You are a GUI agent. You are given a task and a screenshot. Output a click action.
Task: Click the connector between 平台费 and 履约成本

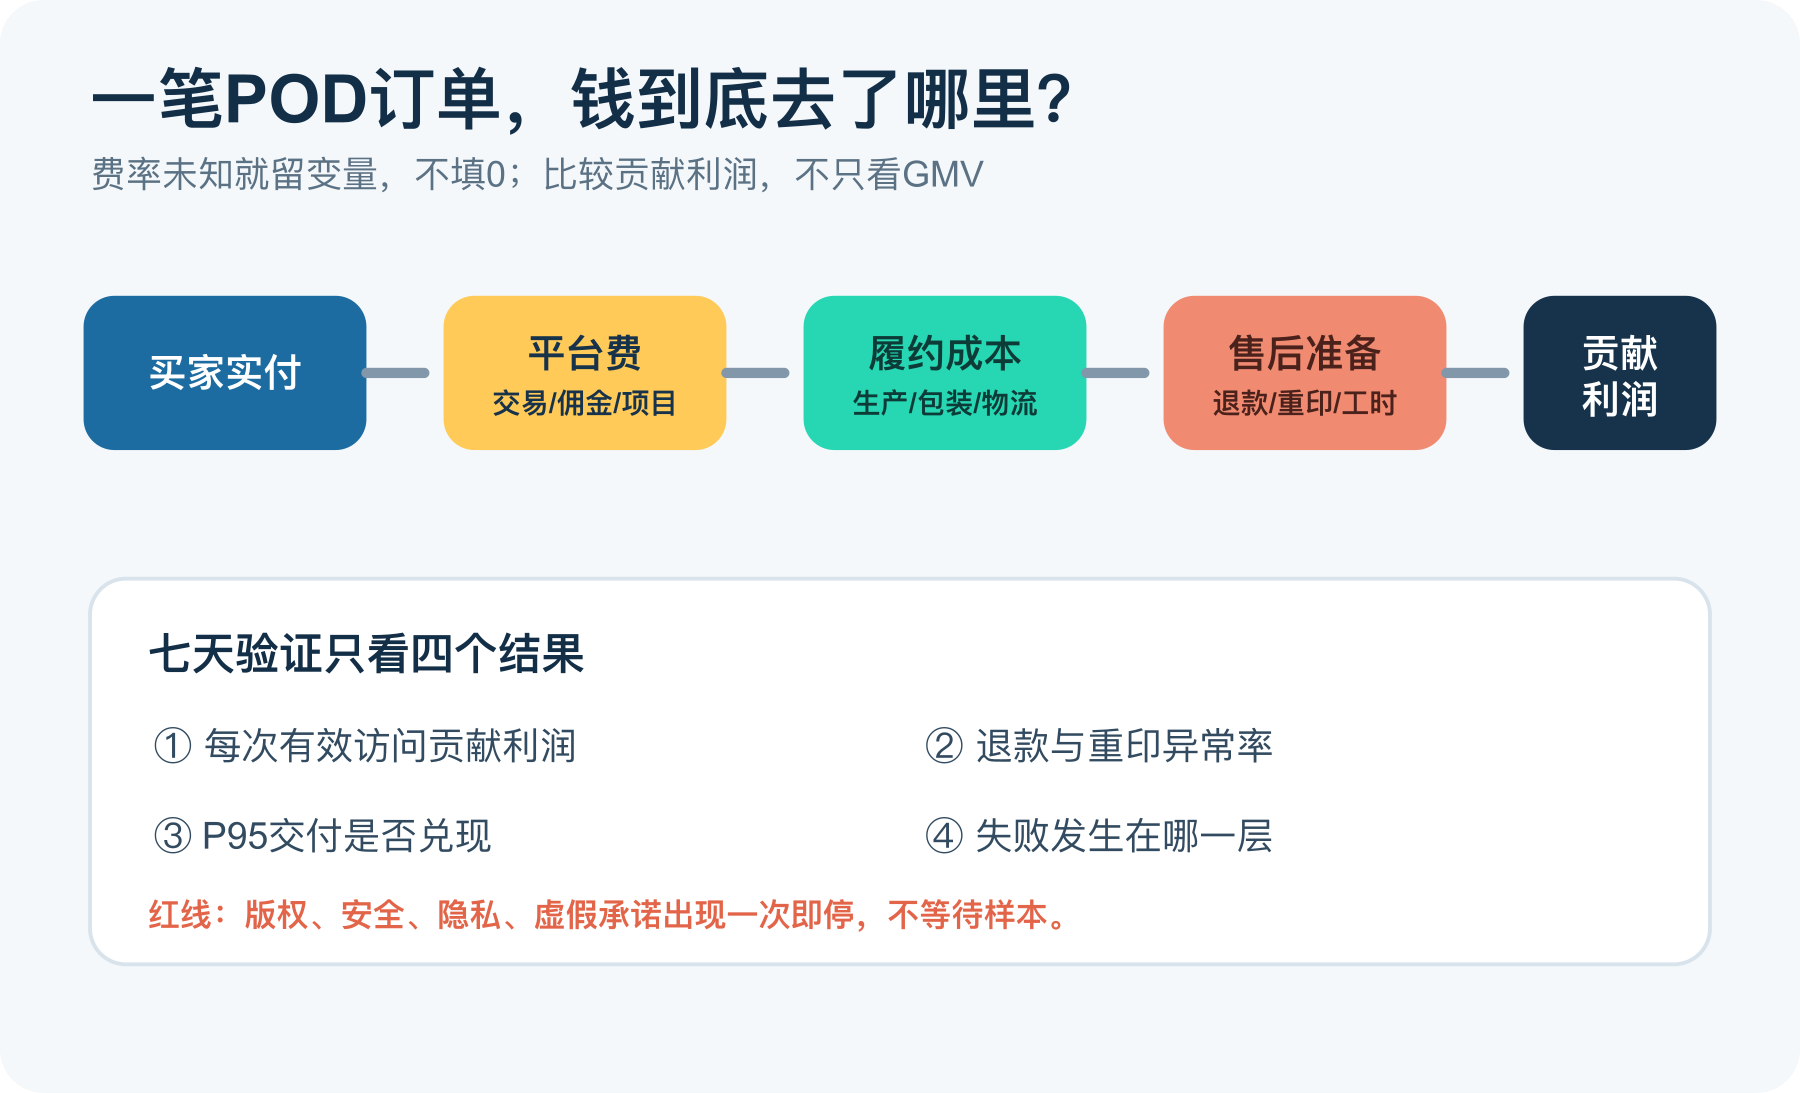coord(756,373)
